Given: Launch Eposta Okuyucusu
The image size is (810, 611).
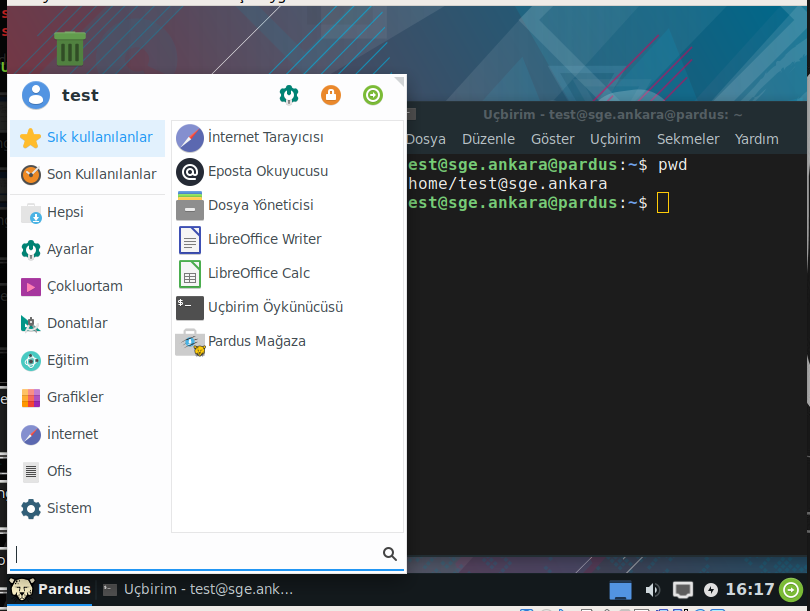Looking at the screenshot, I should 287,171.
